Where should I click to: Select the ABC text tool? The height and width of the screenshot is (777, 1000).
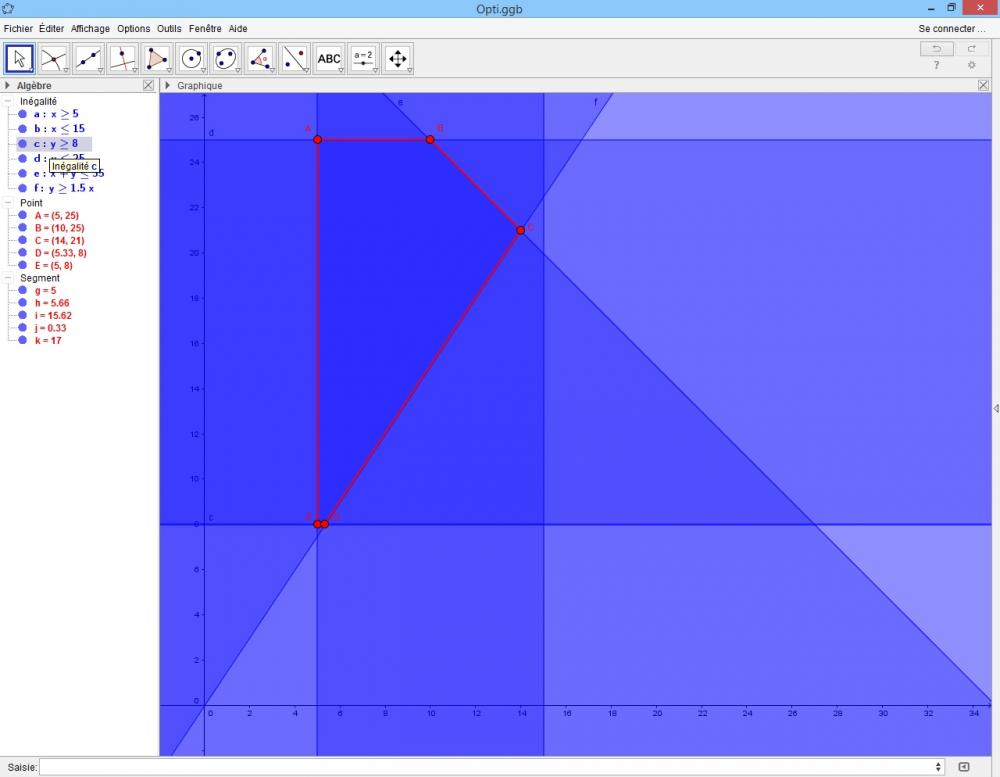[x=329, y=59]
